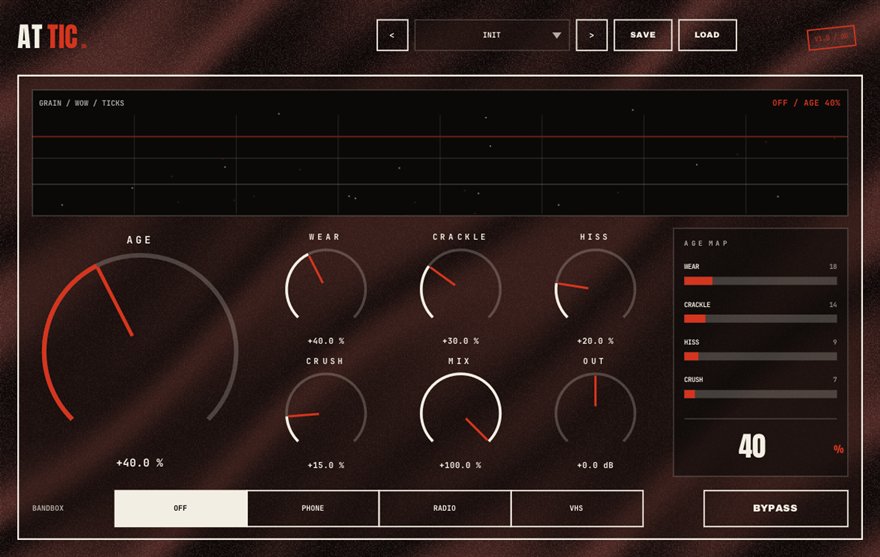Load a preset file
Screen dimensions: 880x557
point(707,35)
